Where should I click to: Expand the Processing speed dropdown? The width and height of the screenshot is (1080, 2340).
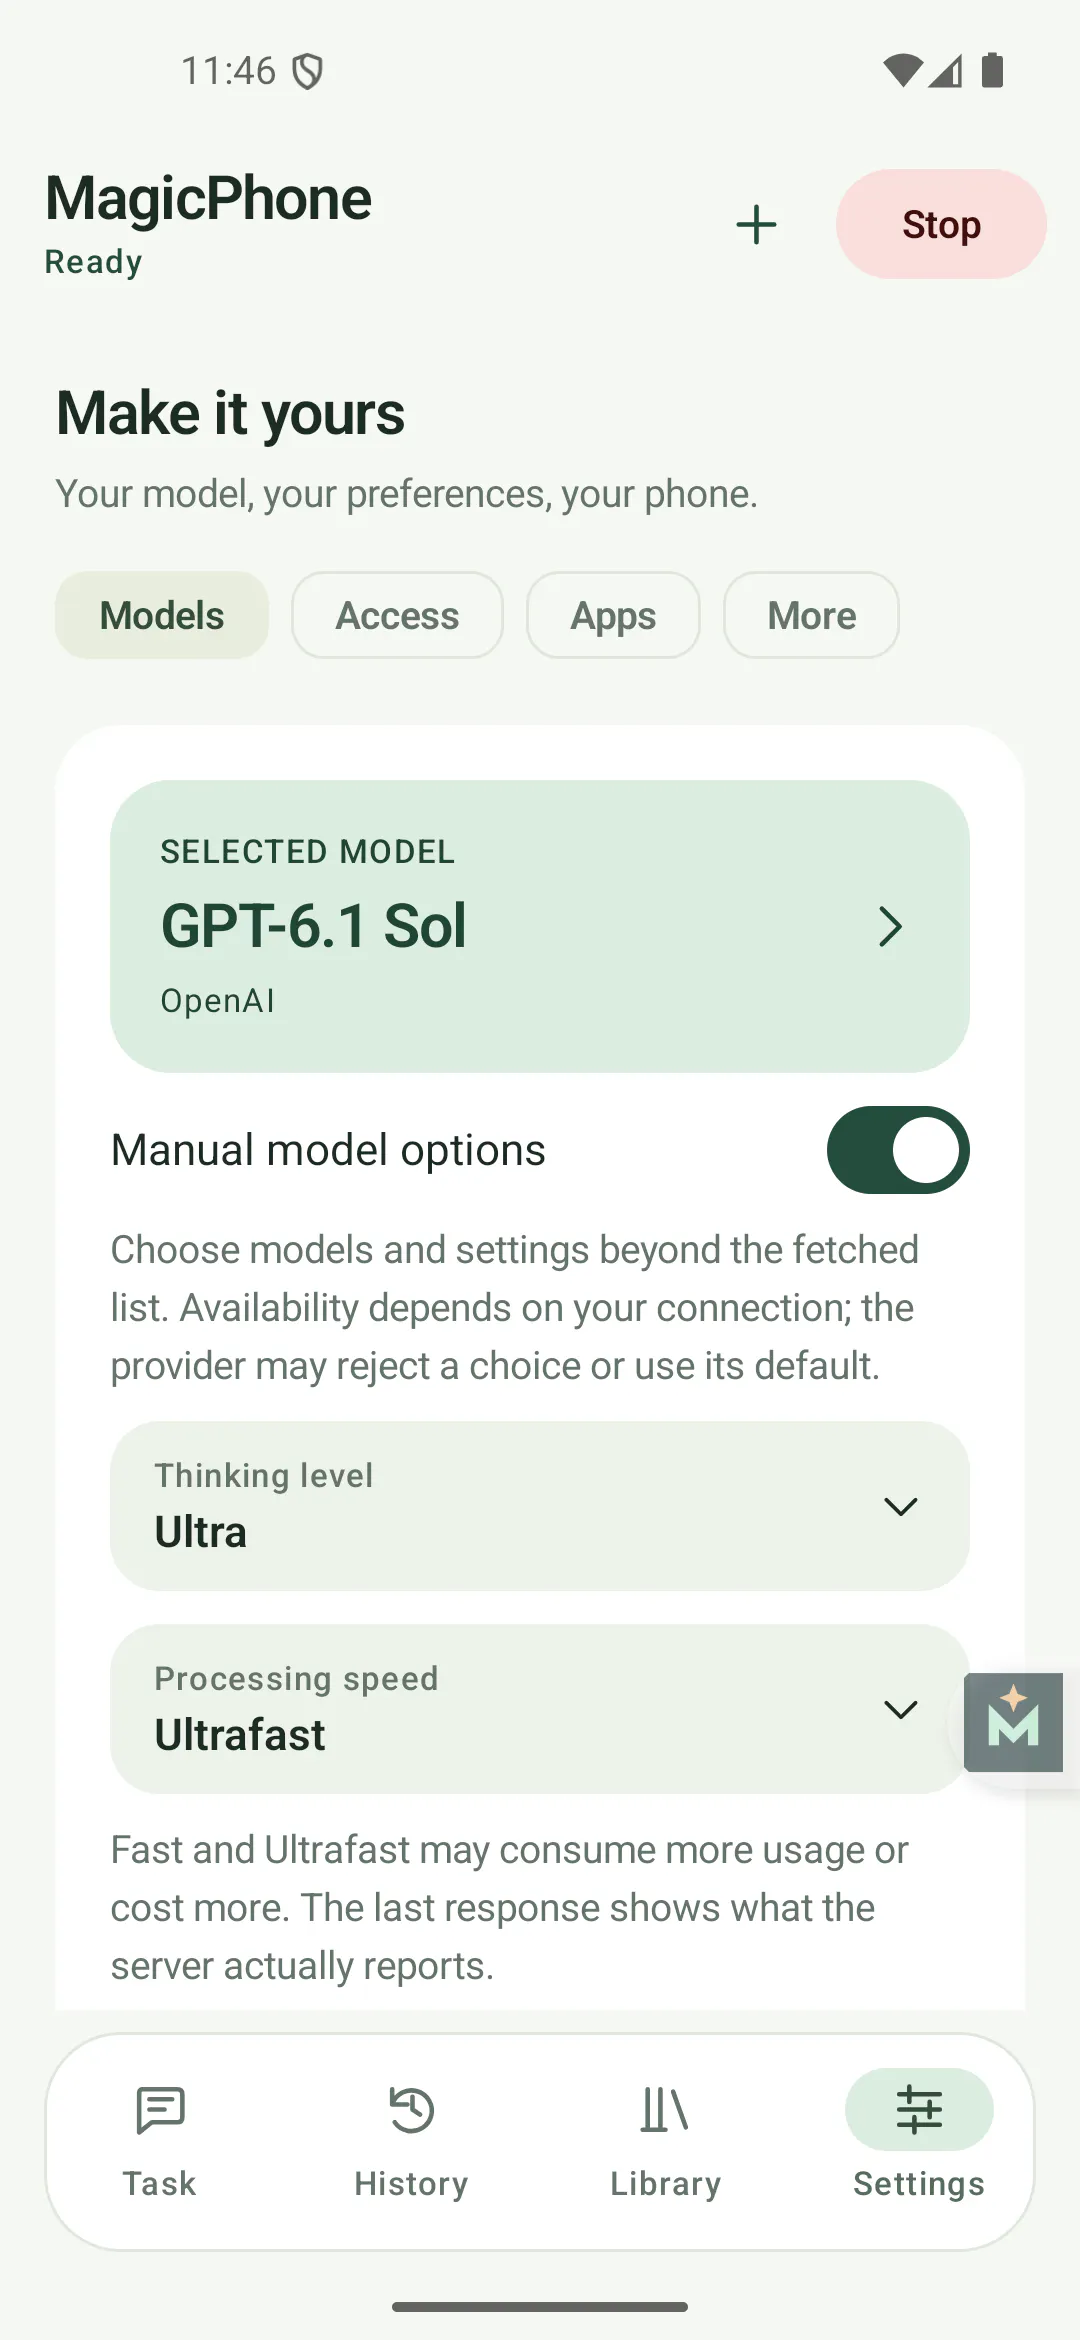point(540,1709)
